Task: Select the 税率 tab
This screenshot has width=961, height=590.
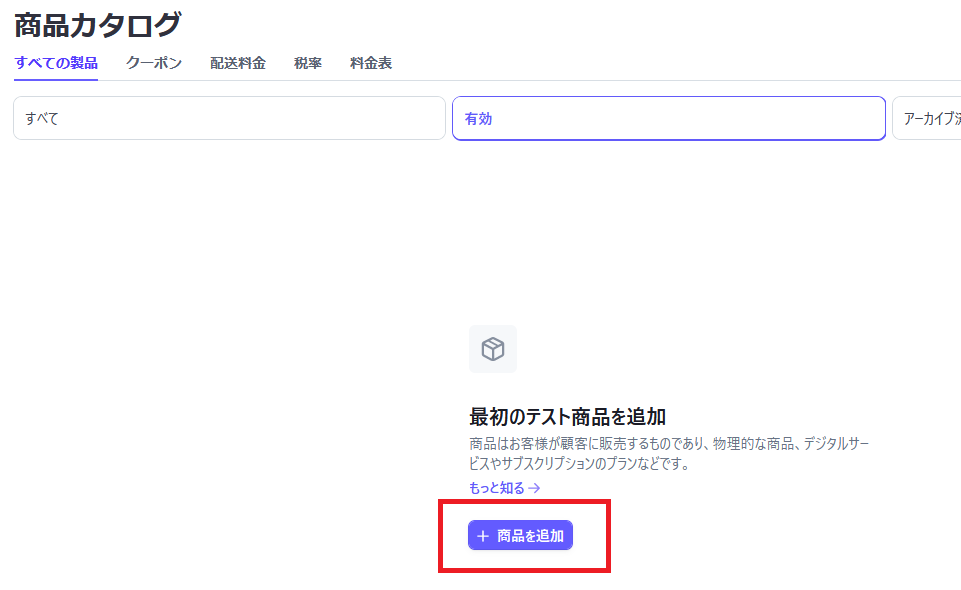Action: pyautogui.click(x=308, y=63)
